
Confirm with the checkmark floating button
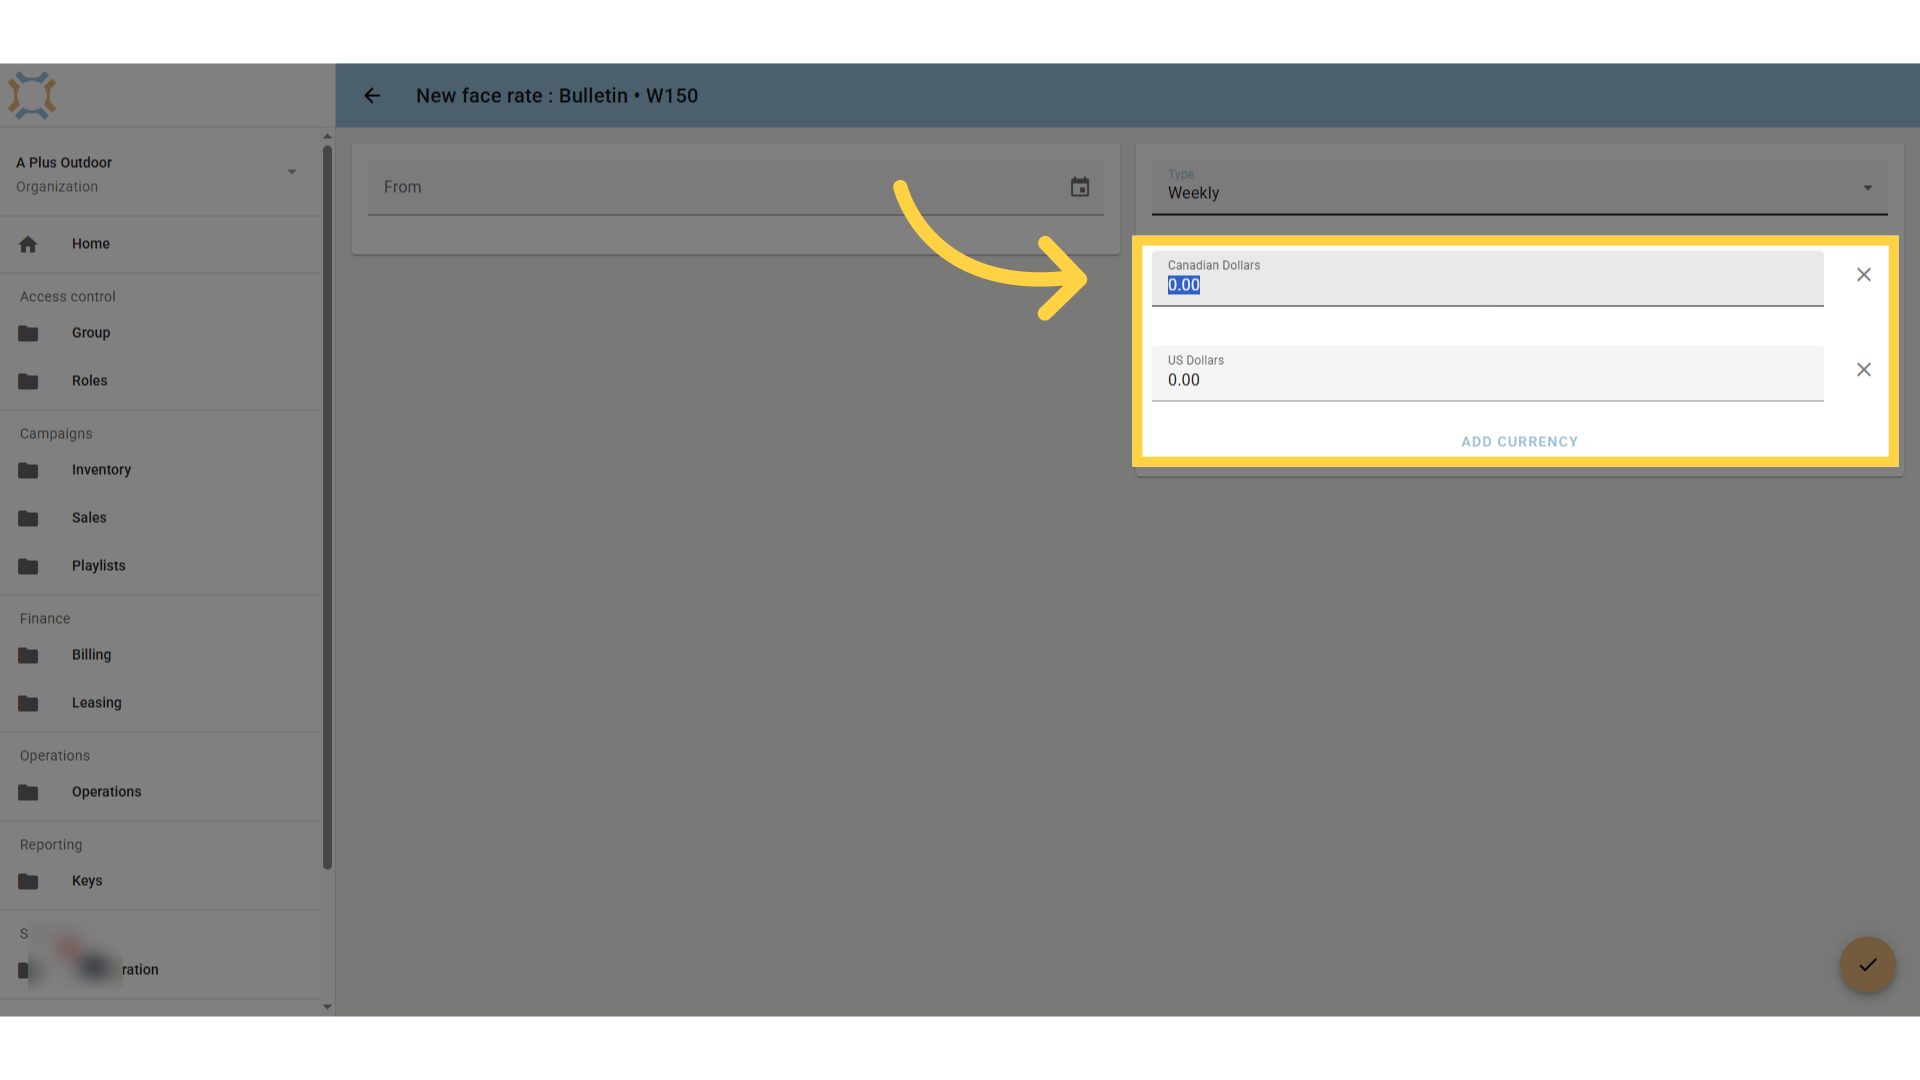point(1868,965)
